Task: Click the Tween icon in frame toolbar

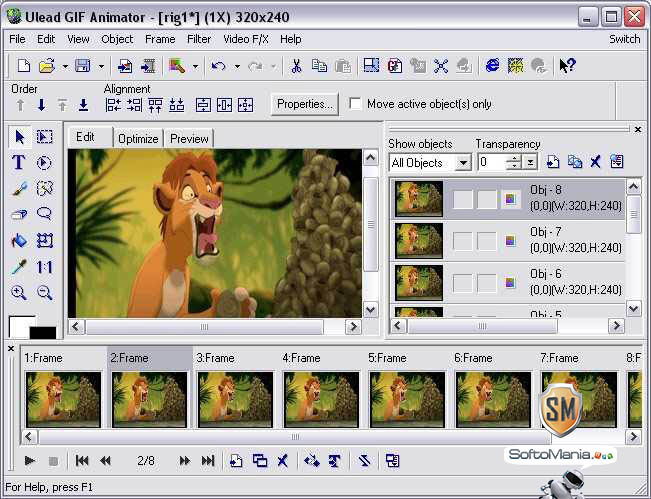Action: (x=311, y=460)
